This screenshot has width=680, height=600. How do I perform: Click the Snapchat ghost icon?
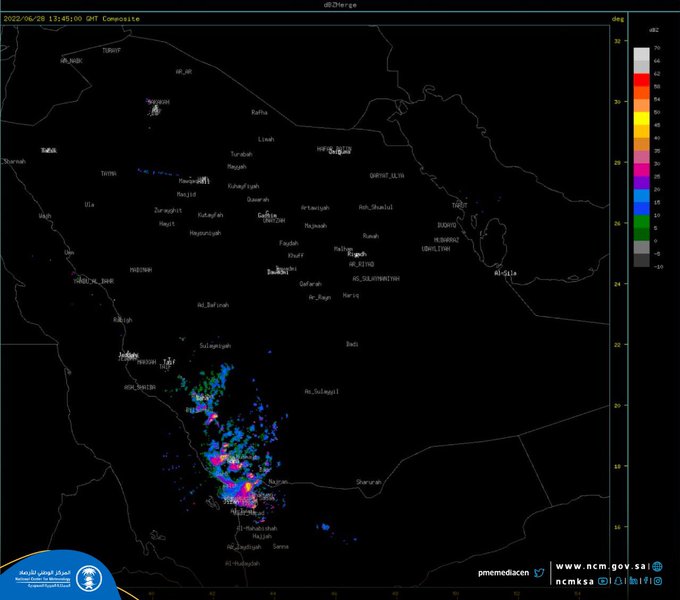coord(618,581)
